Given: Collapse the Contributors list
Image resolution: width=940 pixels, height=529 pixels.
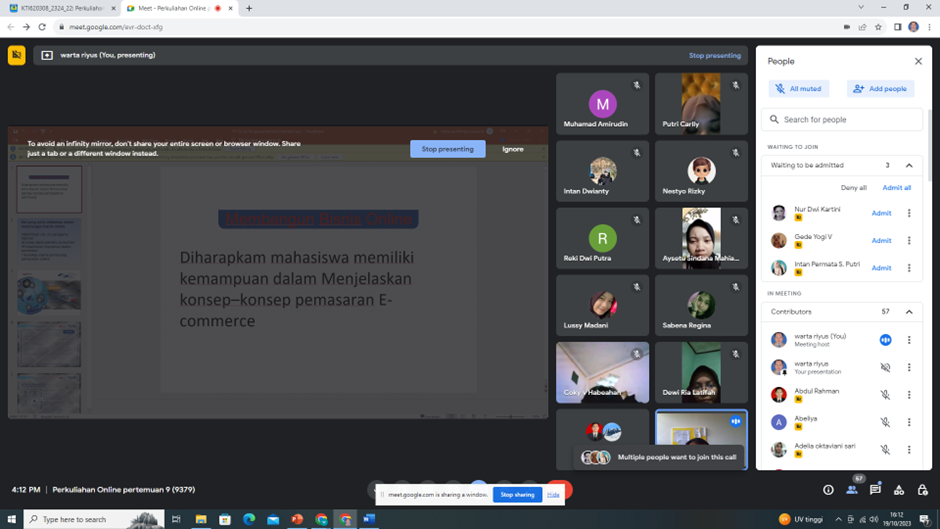Looking at the screenshot, I should point(909,312).
